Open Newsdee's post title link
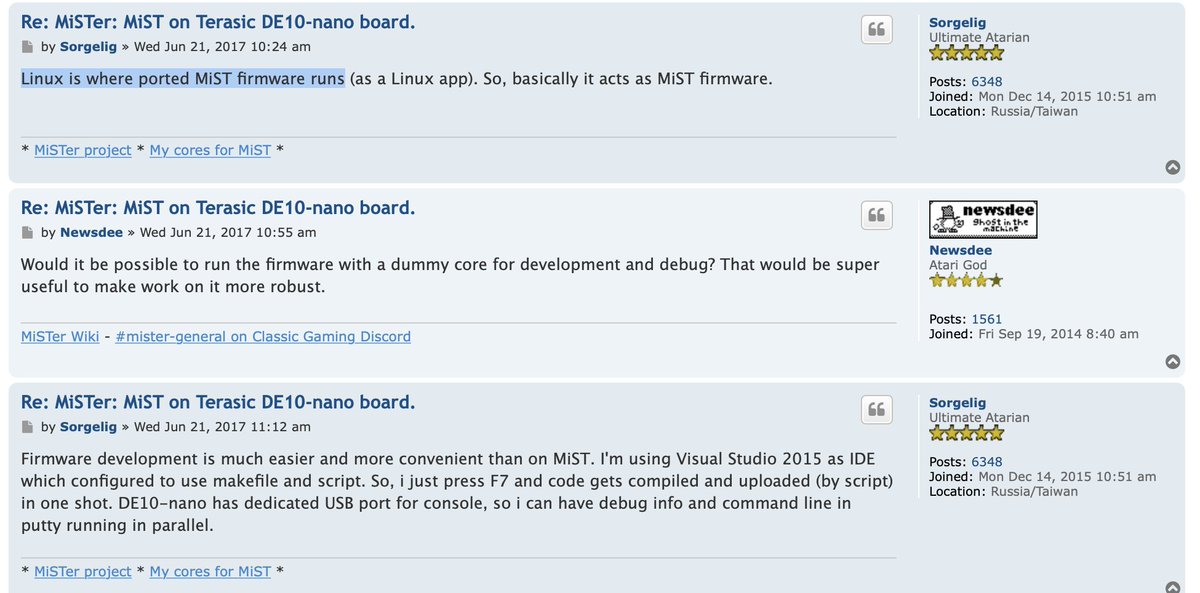 pyautogui.click(x=218, y=208)
